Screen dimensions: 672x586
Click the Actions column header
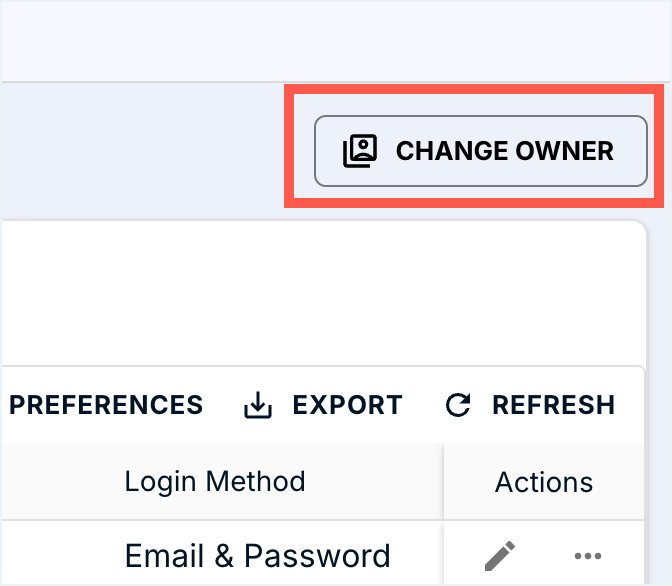pyautogui.click(x=544, y=482)
